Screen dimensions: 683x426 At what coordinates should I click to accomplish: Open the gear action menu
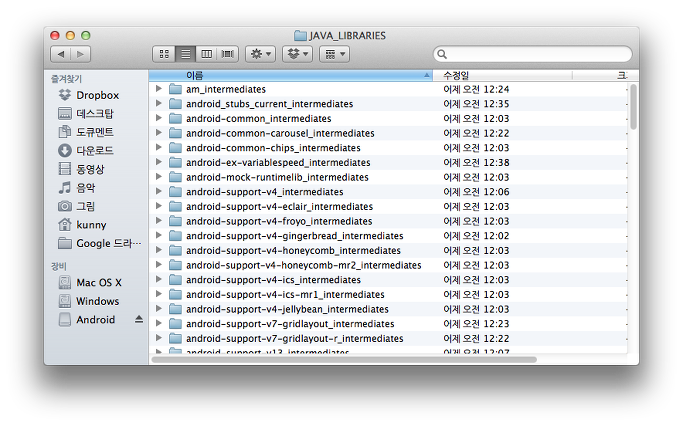pos(260,54)
